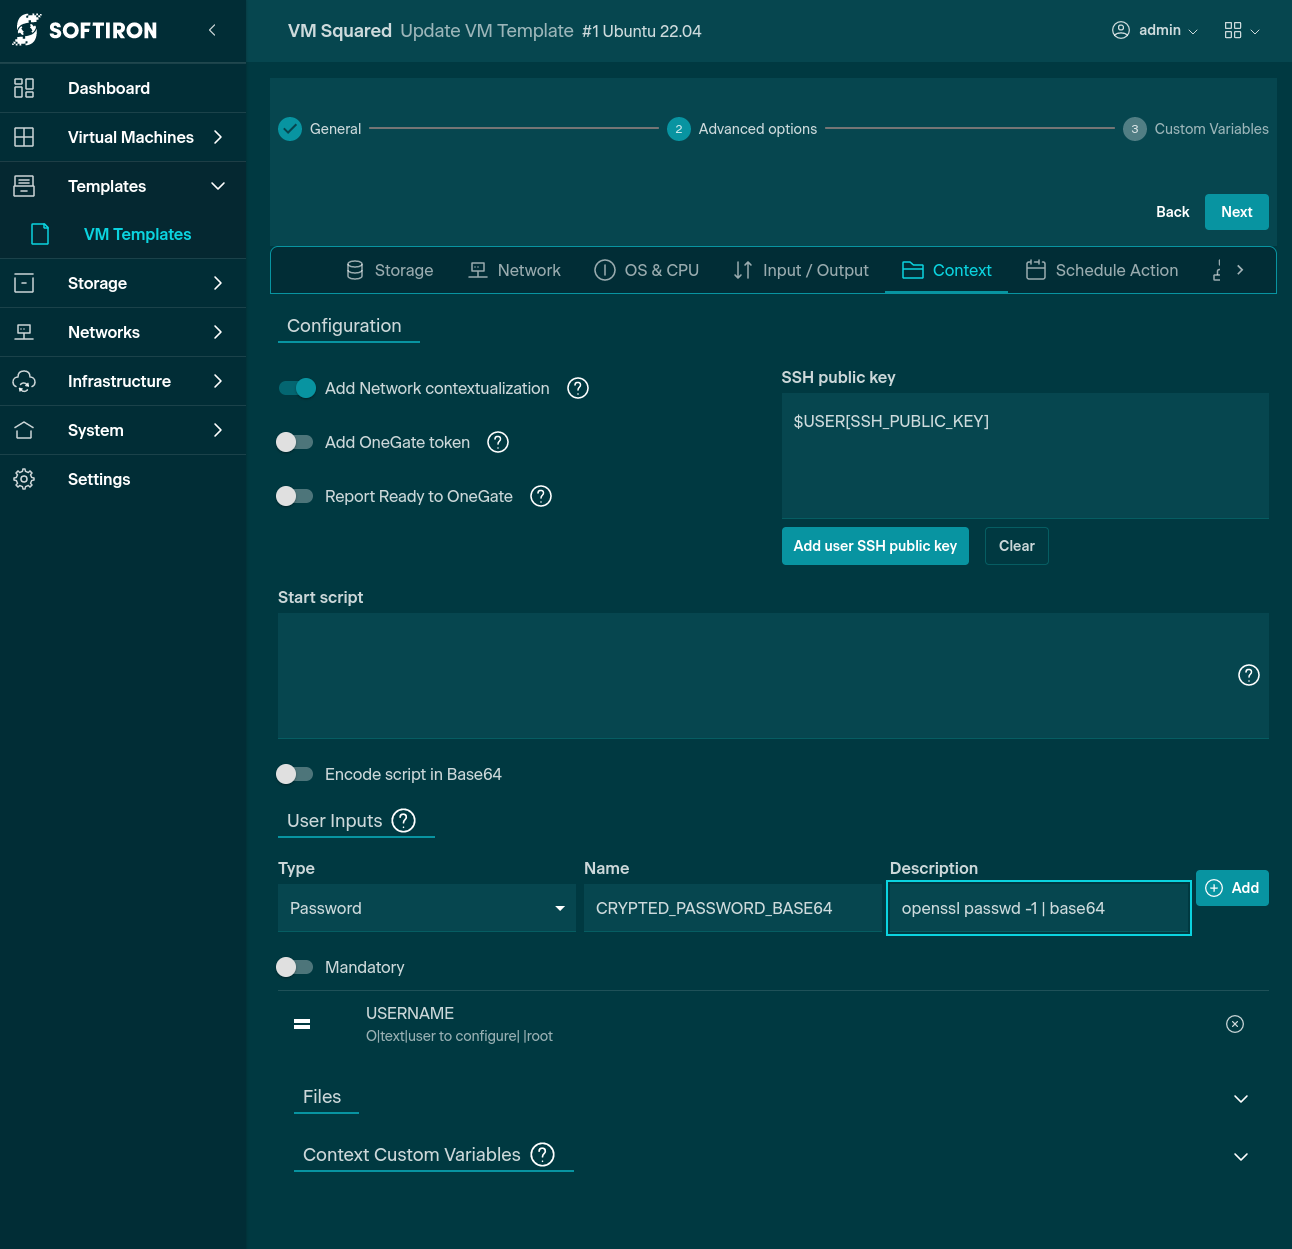This screenshot has width=1292, height=1249.
Task: Click the Start script help icon
Action: [1248, 675]
